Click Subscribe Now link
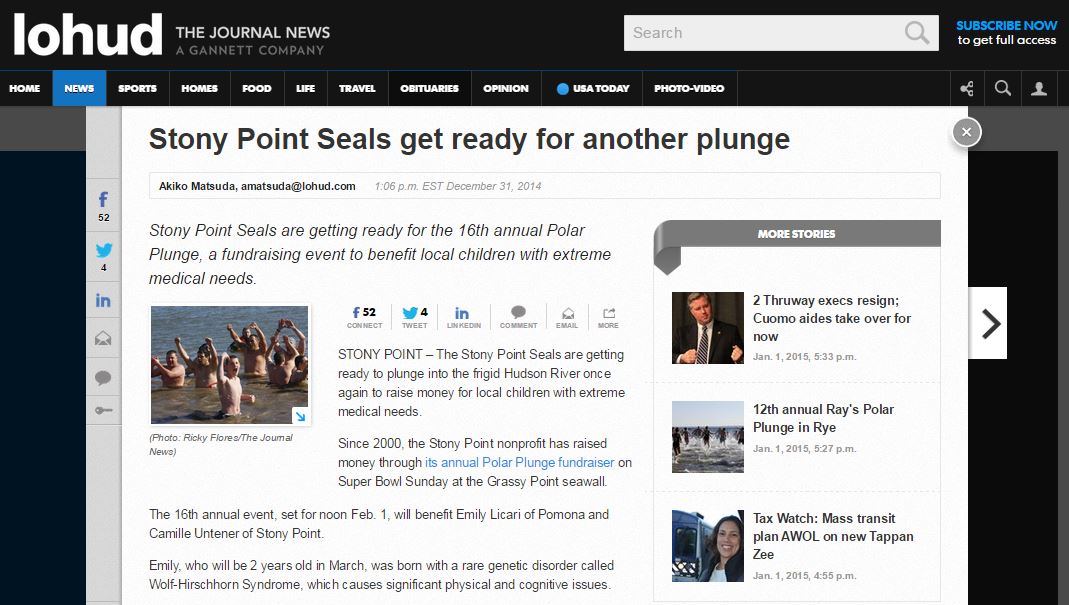 click(1006, 25)
